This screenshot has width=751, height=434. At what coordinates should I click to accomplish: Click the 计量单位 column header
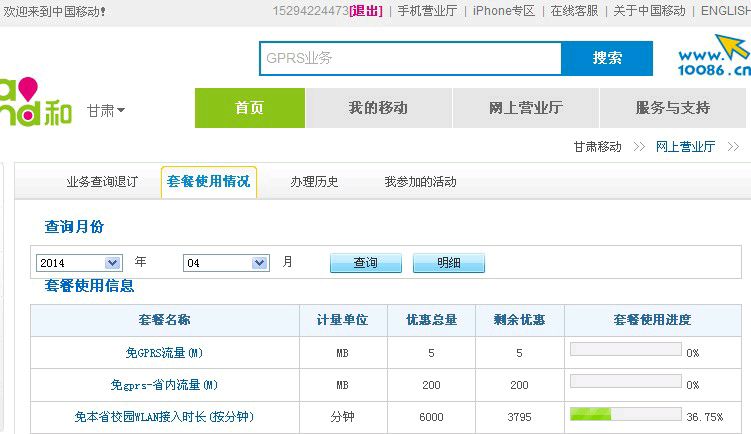click(x=342, y=320)
